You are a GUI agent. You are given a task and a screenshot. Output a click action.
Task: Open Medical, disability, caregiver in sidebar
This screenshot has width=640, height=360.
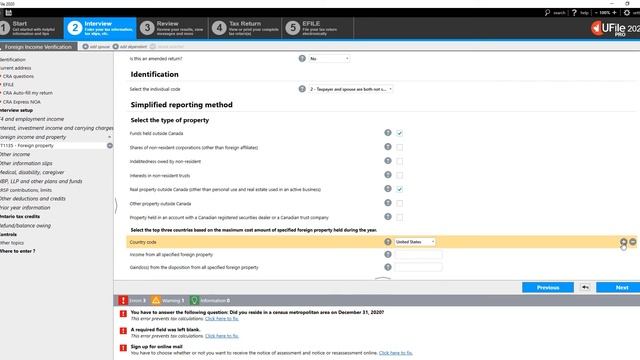tap(32, 172)
